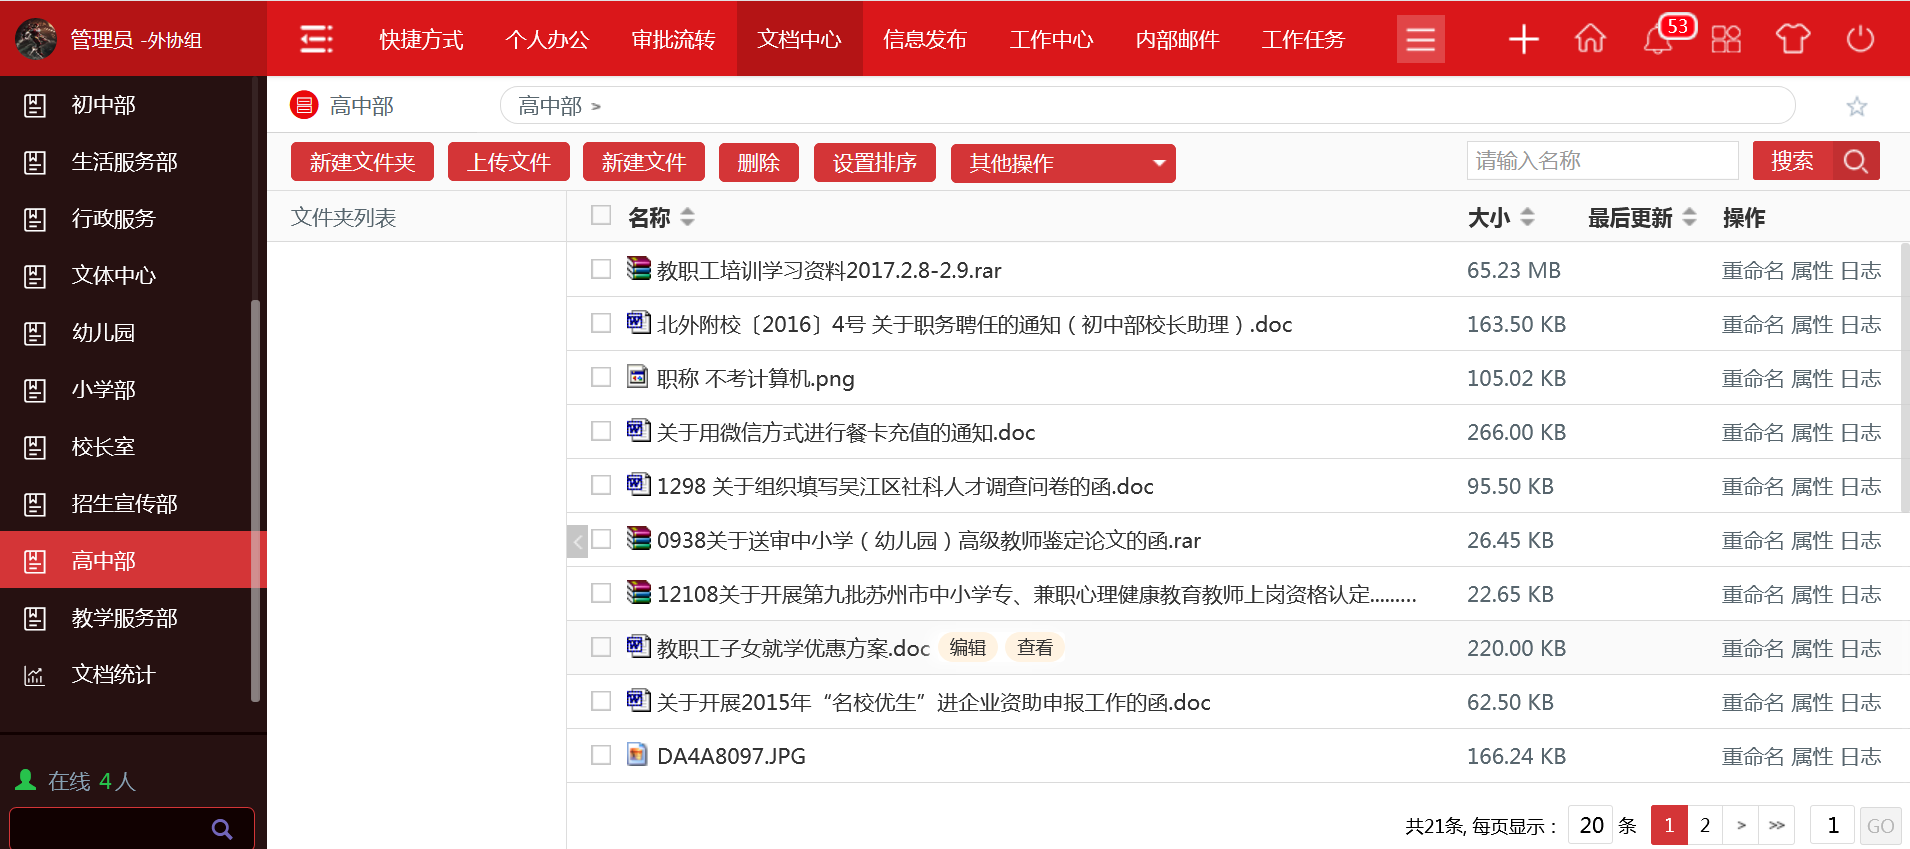Favorite this folder with star icon
Image resolution: width=1910 pixels, height=849 pixels.
(1856, 106)
